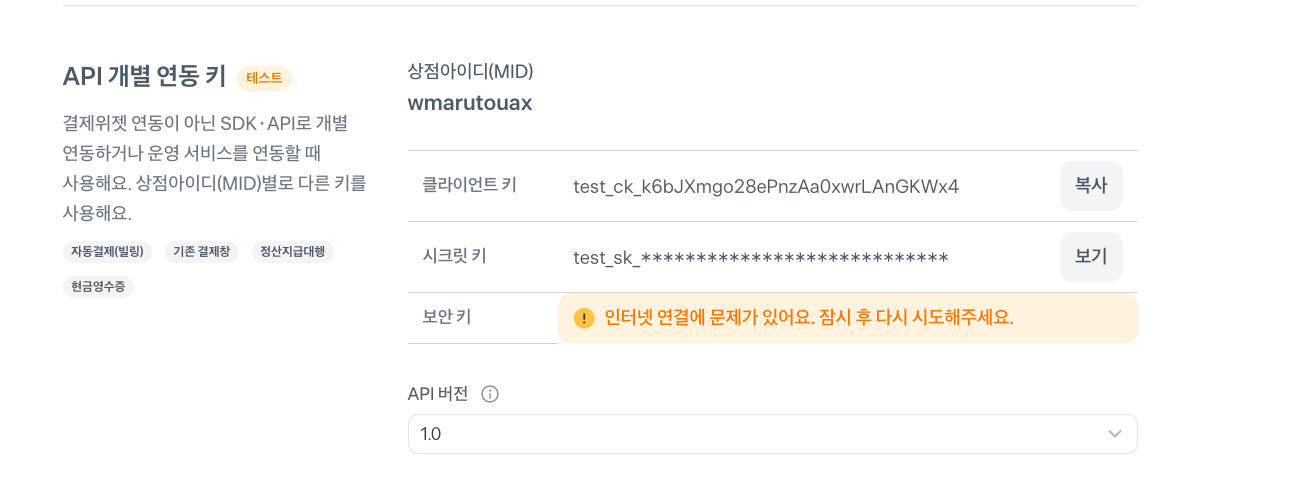The height and width of the screenshot is (489, 1305).
Task: Click the 정산지급대행 tag chip
Action: pos(292,252)
